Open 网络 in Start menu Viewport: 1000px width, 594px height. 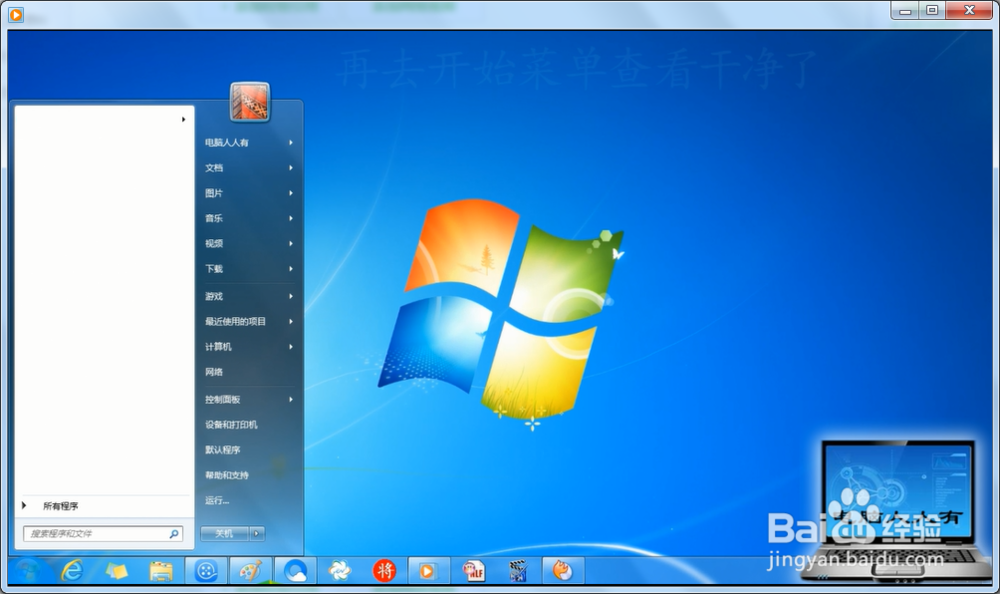pos(214,372)
